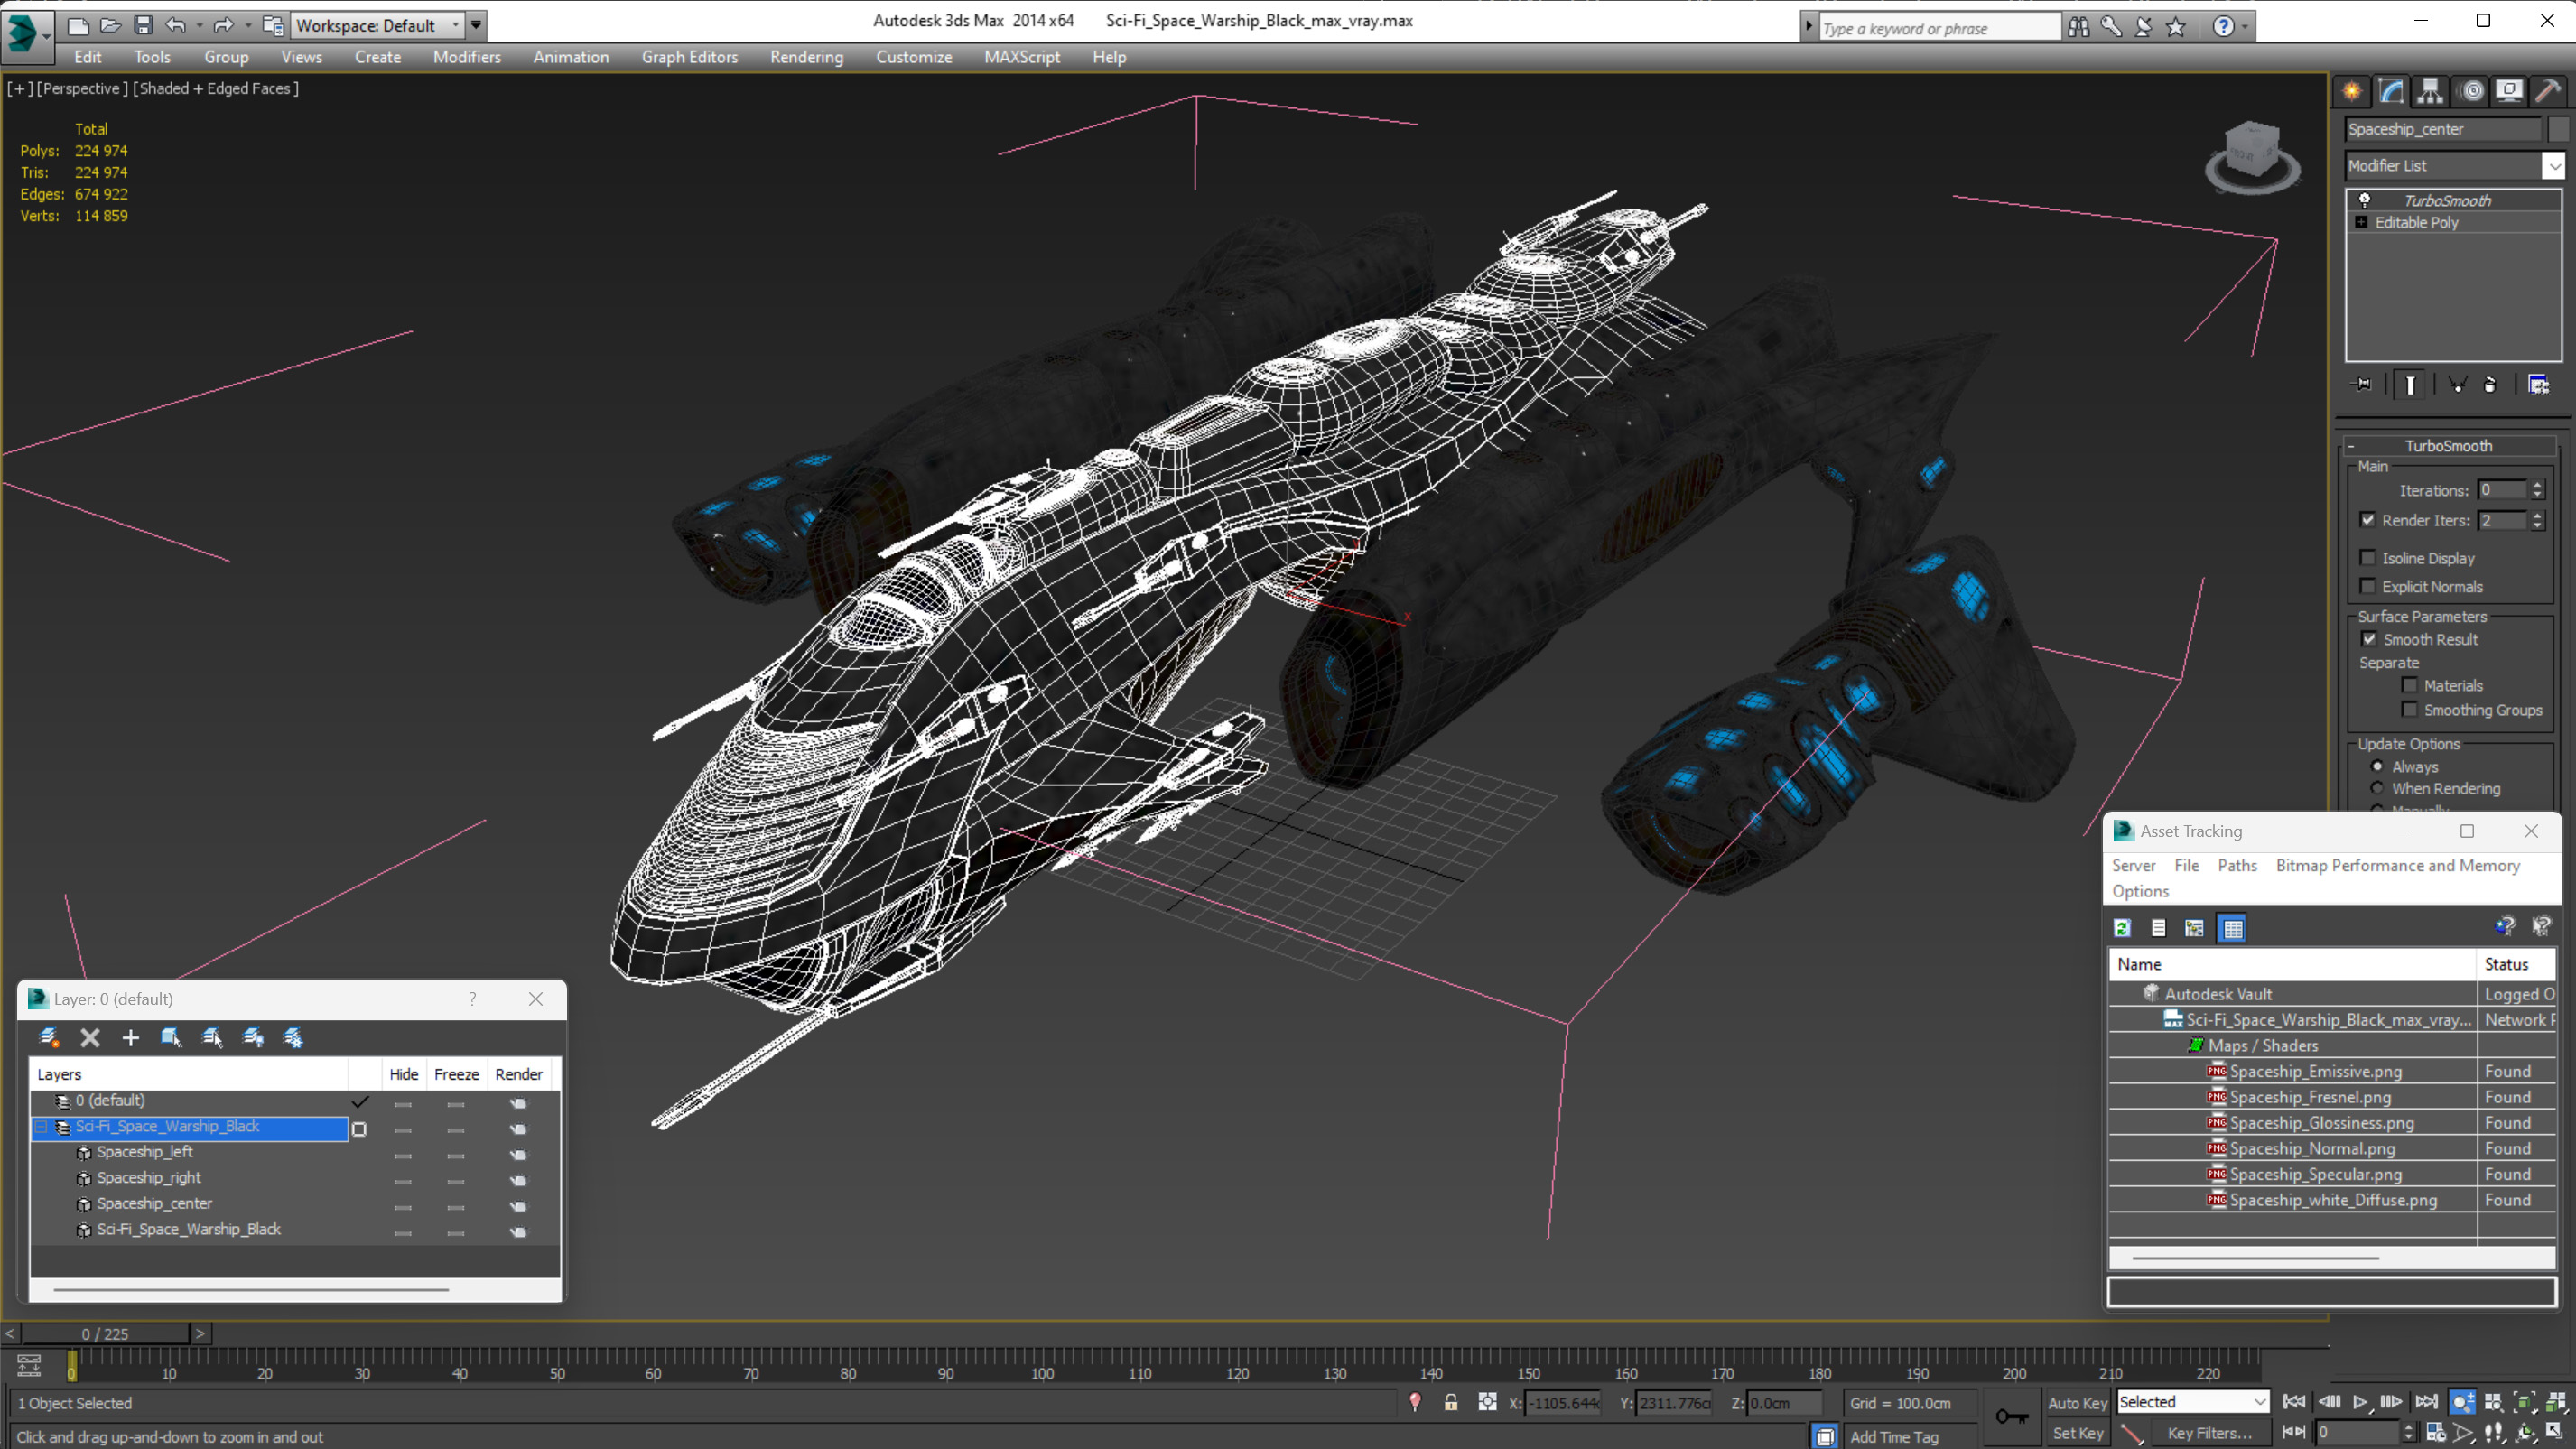Viewport: 2576px width, 1449px height.
Task: Click Zoom Extents All Selected icon
Action: click(2555, 1402)
